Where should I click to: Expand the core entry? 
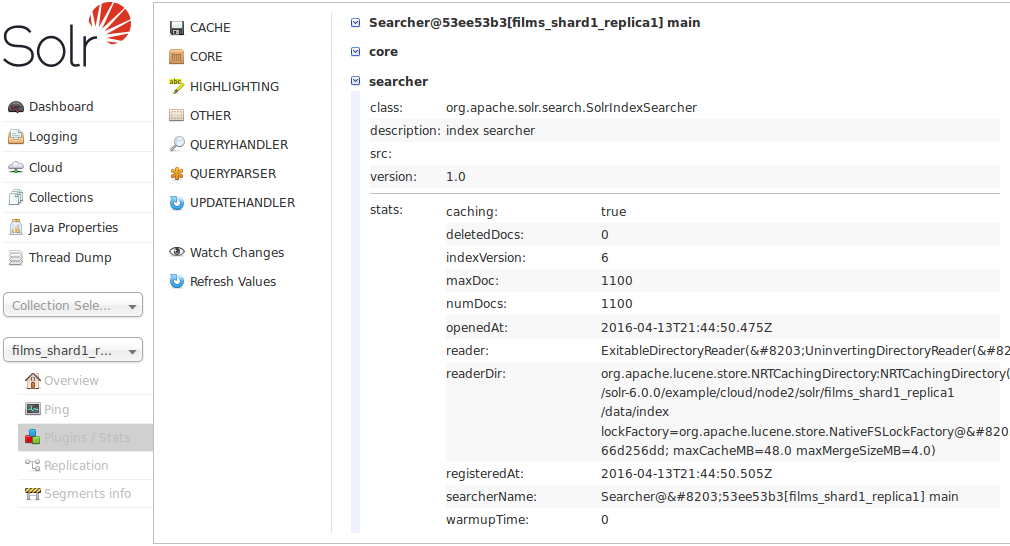click(356, 52)
